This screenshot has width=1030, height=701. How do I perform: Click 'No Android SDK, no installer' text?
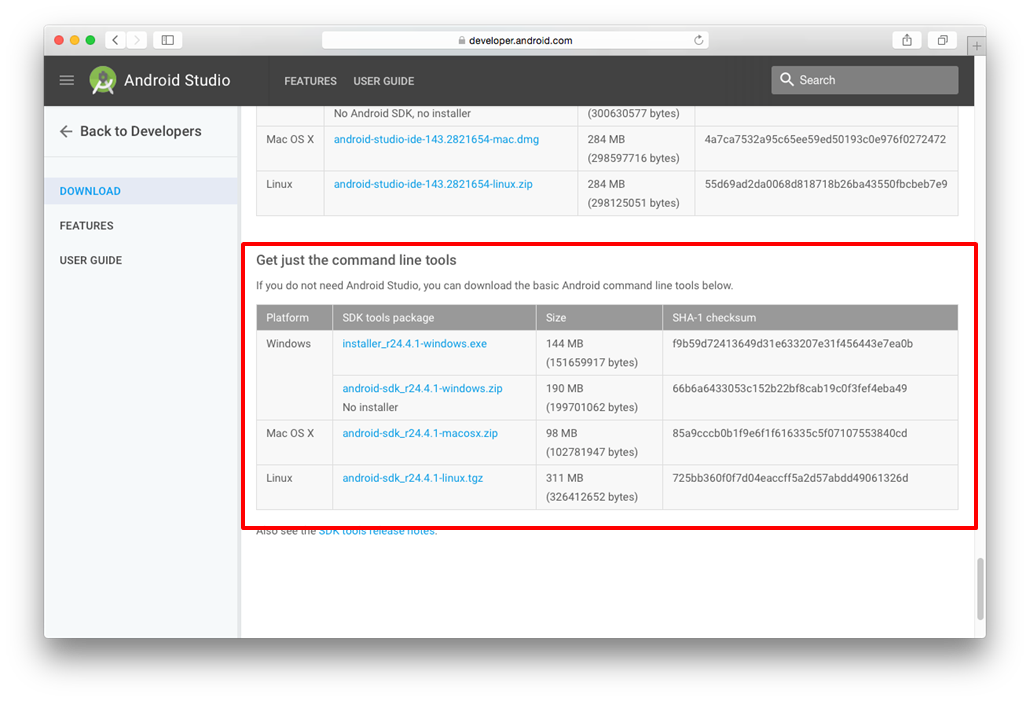[x=402, y=113]
